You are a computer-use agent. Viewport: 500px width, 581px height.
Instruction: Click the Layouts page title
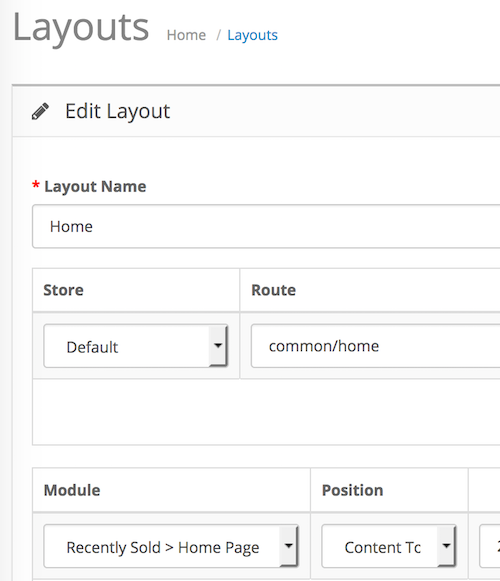[x=81, y=28]
